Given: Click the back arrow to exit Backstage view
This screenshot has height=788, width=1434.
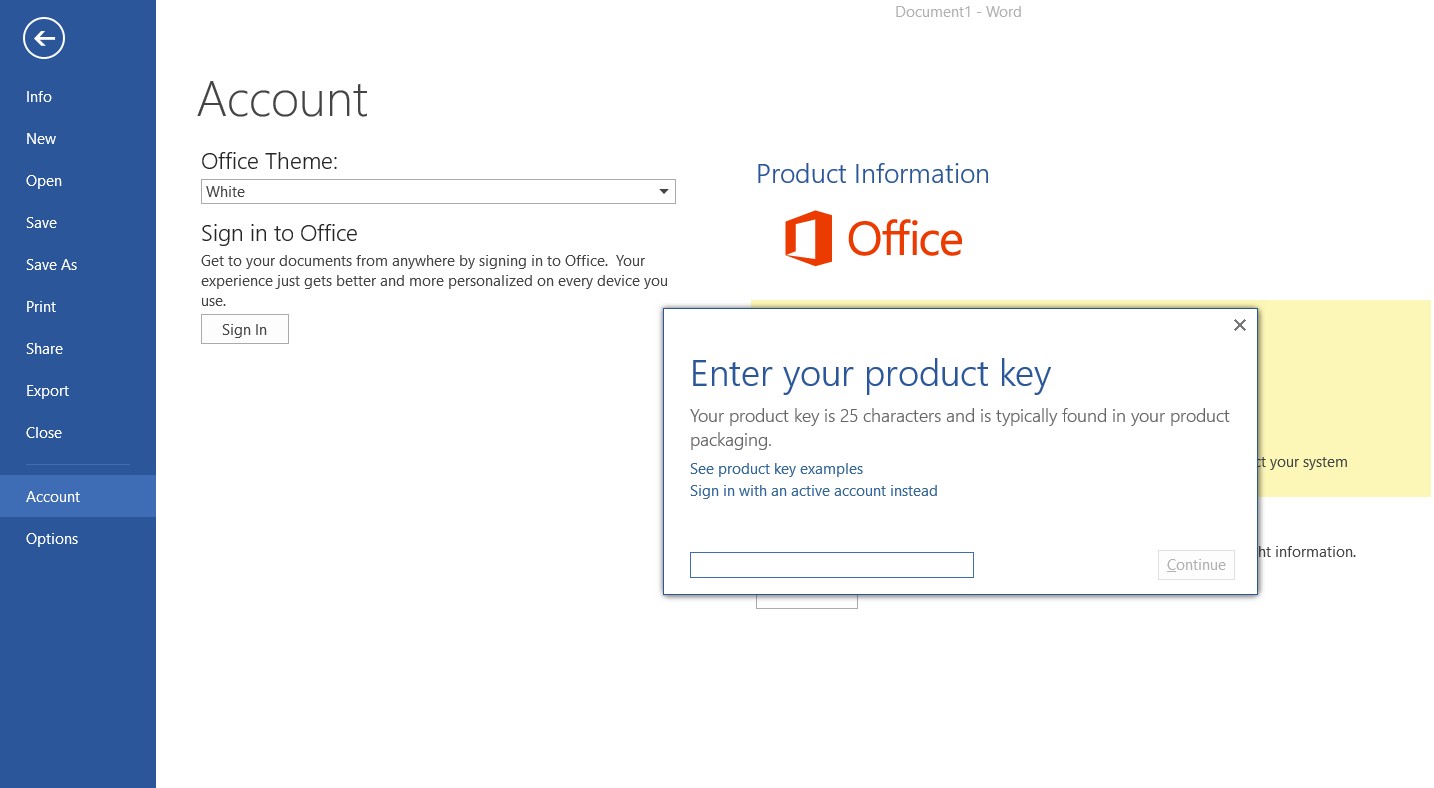Looking at the screenshot, I should coord(43,38).
